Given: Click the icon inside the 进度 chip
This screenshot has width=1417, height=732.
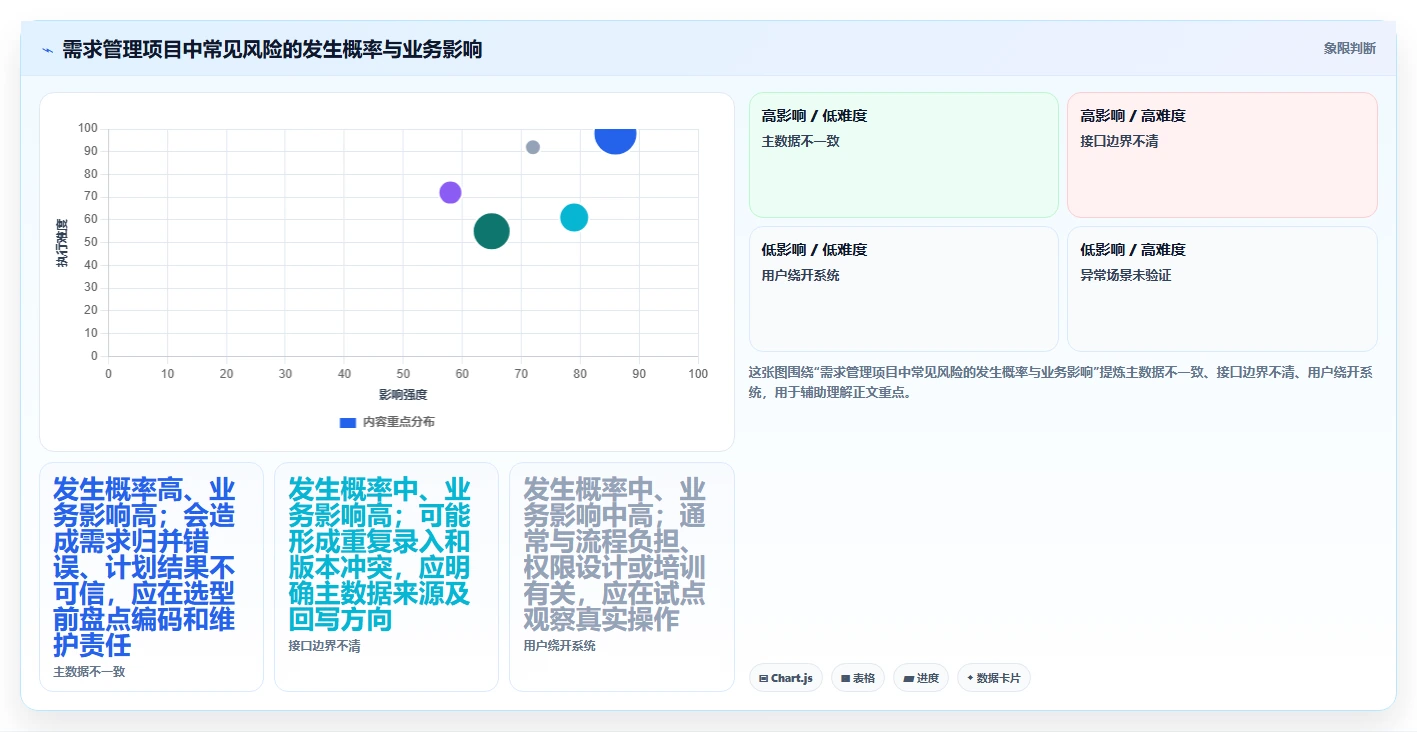Looking at the screenshot, I should tap(908, 678).
